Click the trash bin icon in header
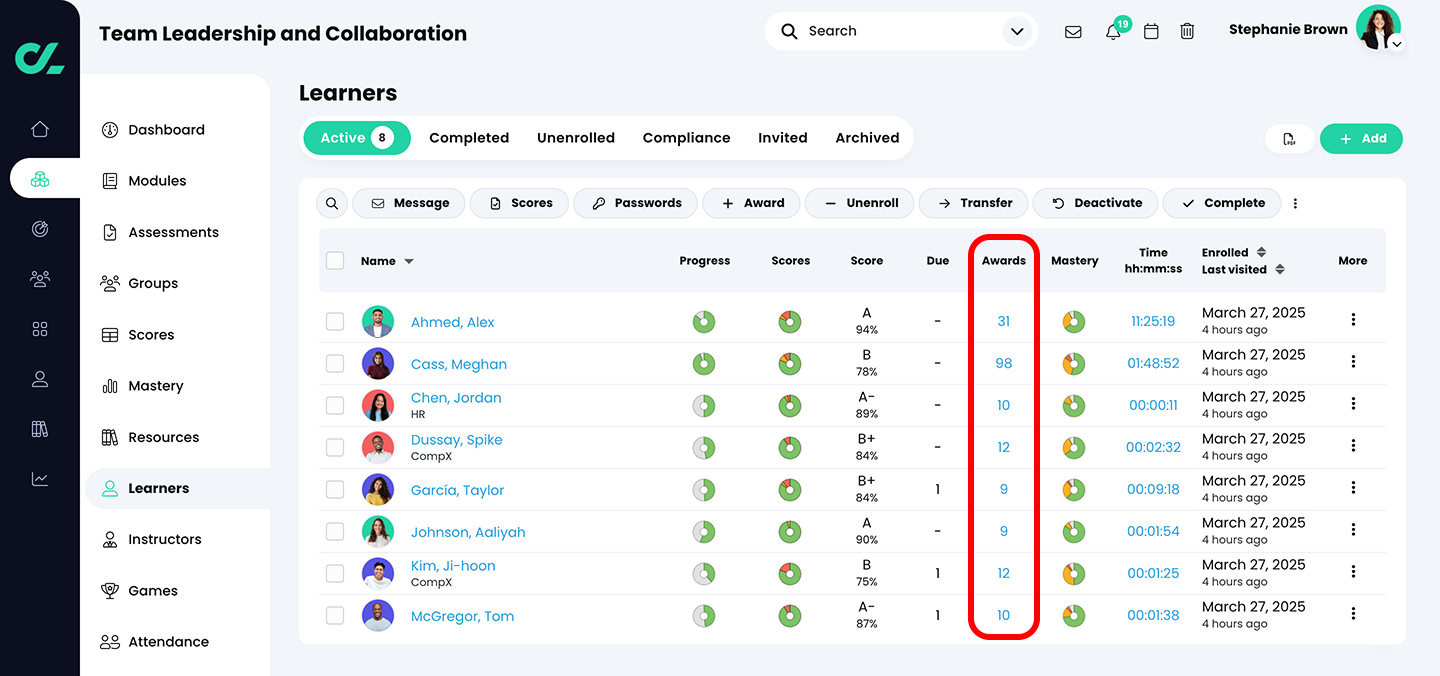This screenshot has height=676, width=1440. (x=1187, y=31)
